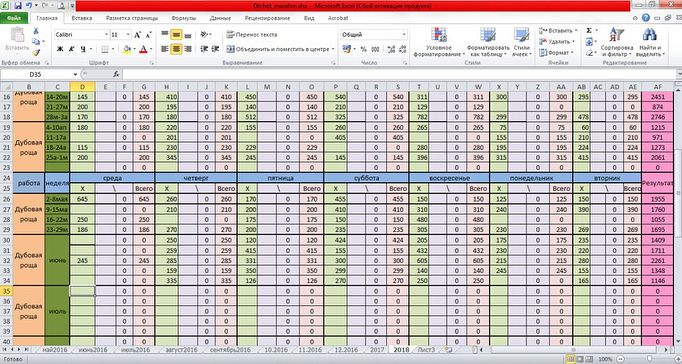Open Find and Select binoculars icon

click(649, 34)
